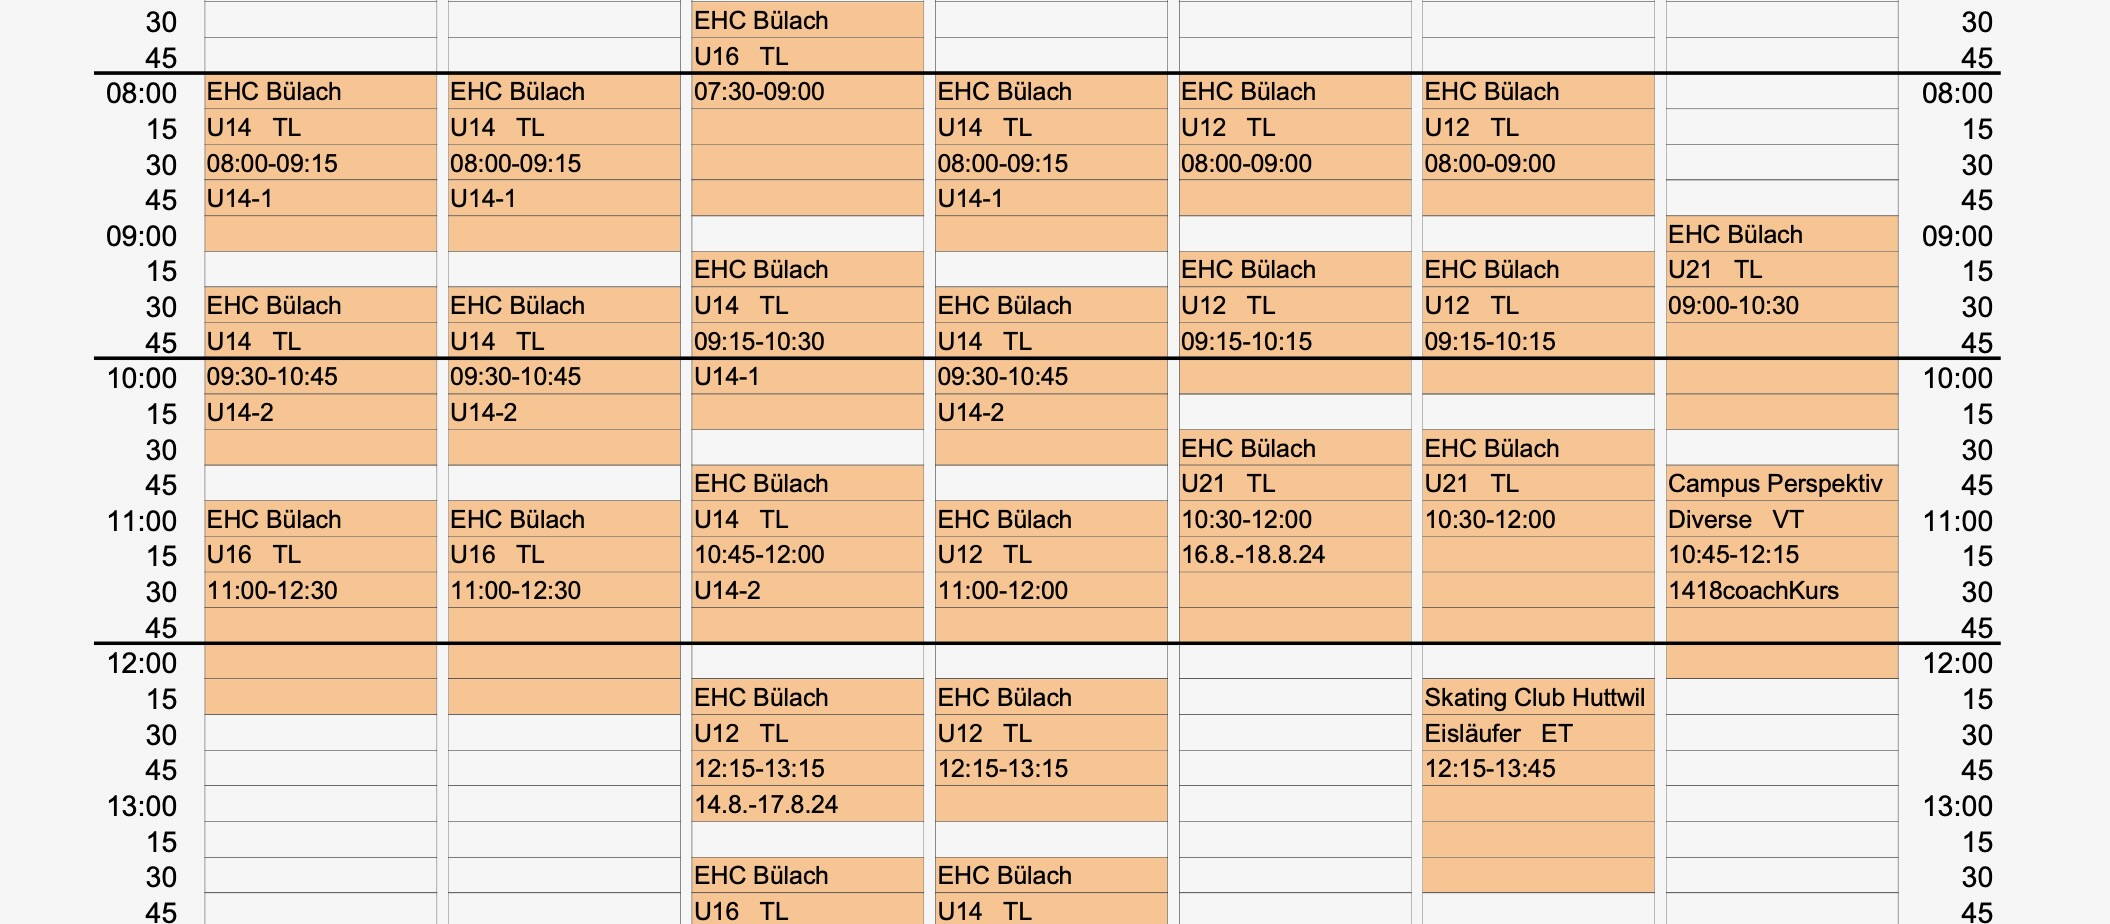Click the 11:00-12:00 U12 training slot
Screen dimensions: 2110x924
click(1002, 591)
